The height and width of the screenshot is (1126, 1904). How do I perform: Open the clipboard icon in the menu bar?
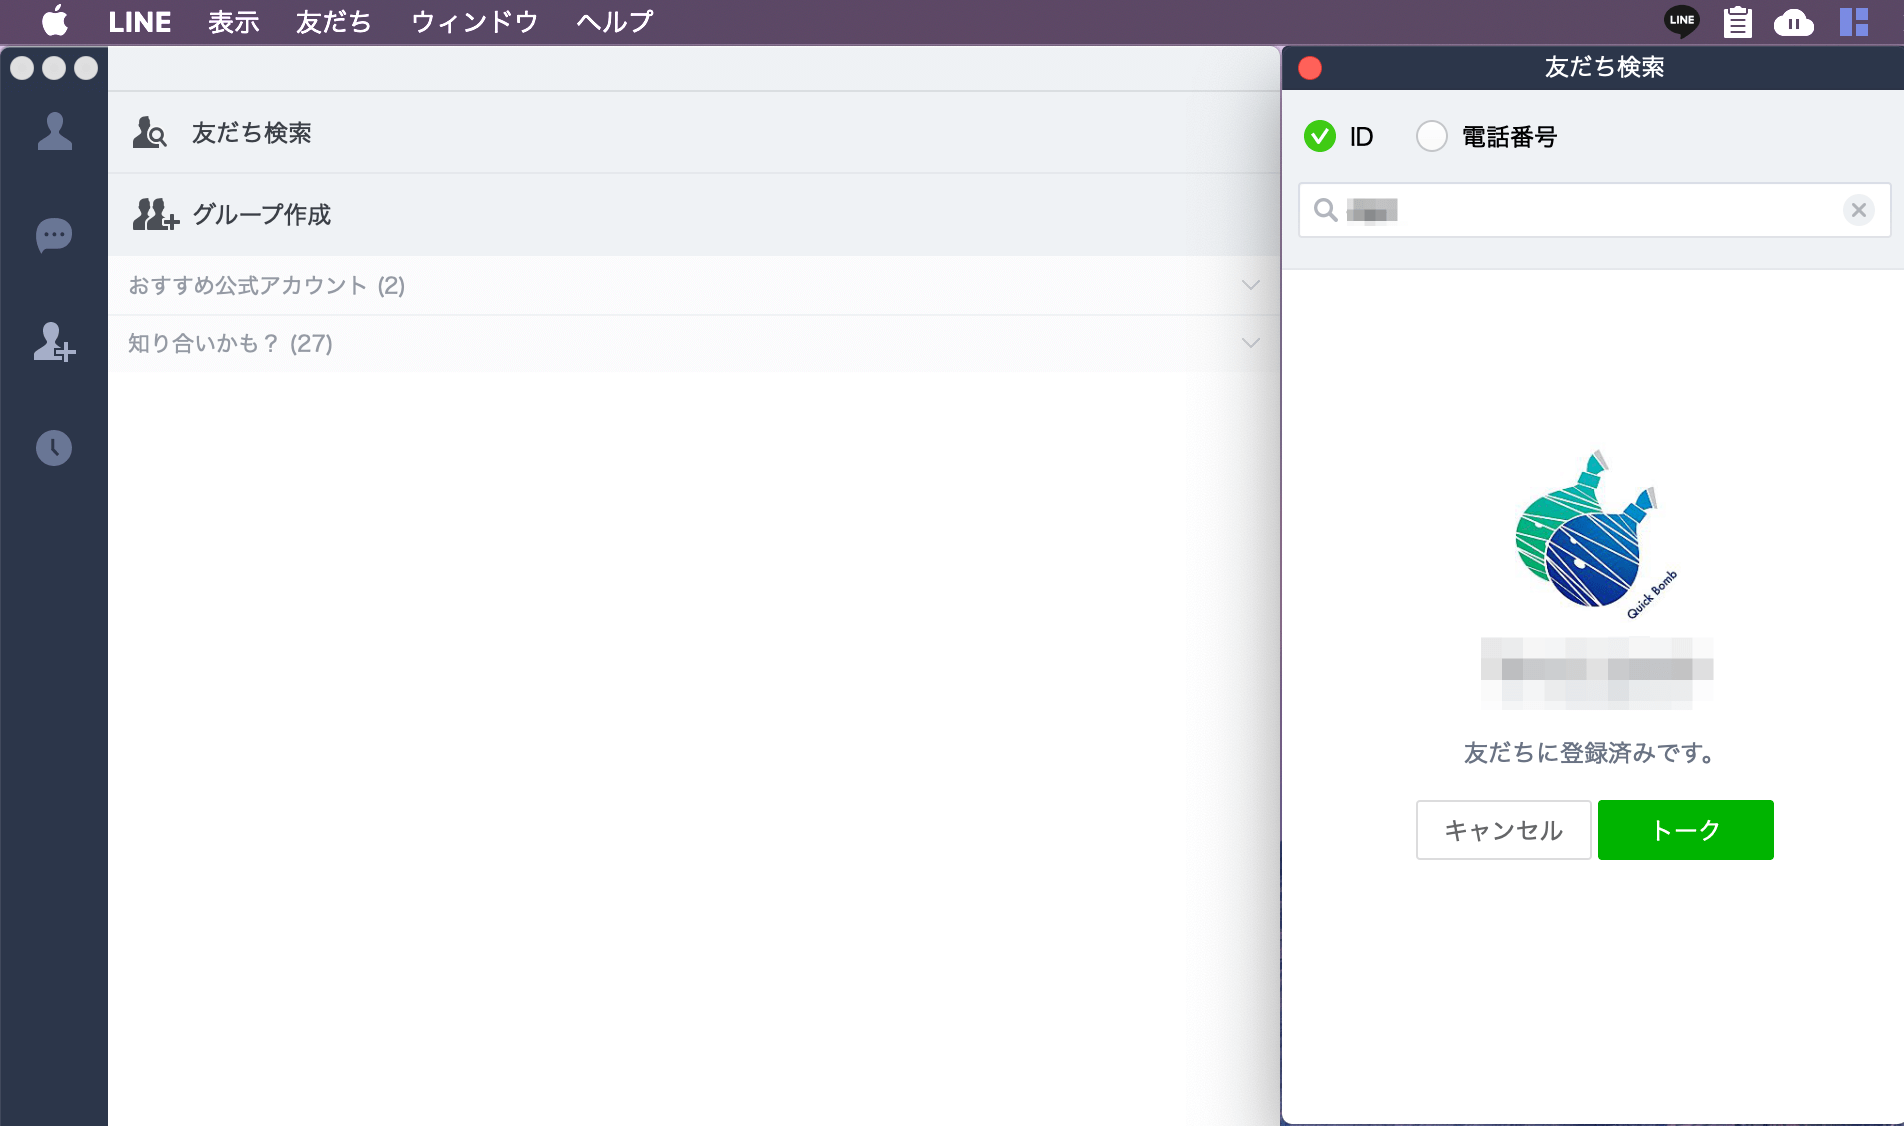pyautogui.click(x=1738, y=21)
